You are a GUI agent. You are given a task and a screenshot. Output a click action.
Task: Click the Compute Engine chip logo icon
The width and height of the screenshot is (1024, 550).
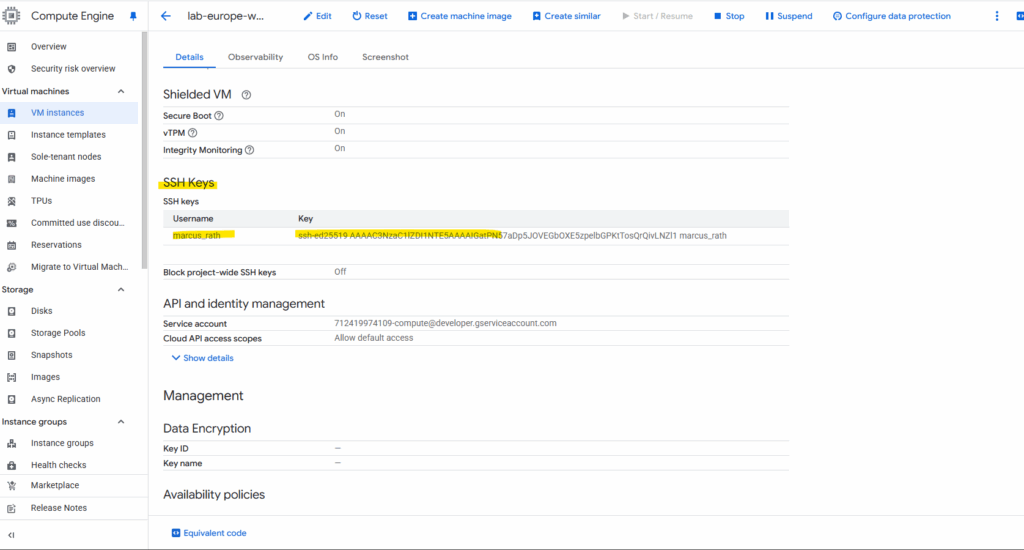coord(11,15)
